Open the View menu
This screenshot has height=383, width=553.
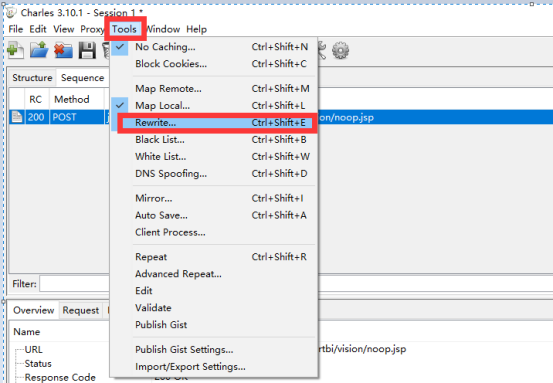63,29
